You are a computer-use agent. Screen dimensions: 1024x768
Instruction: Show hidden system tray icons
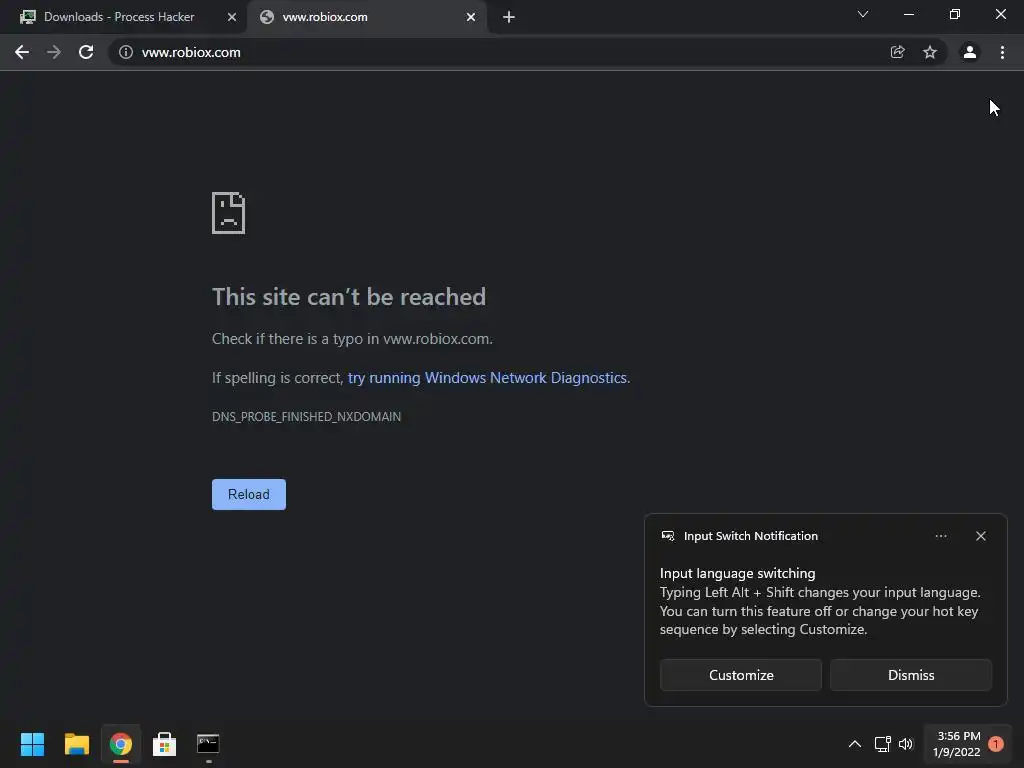[855, 744]
